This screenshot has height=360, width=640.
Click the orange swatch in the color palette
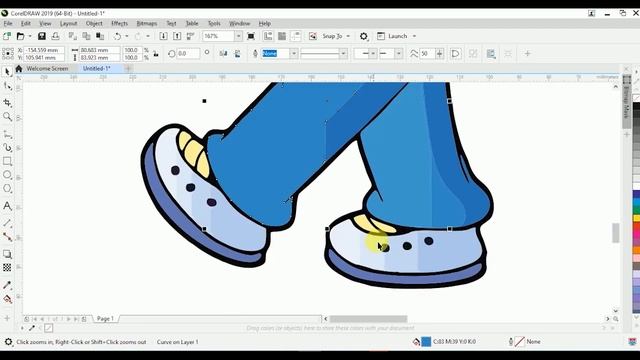coord(636,249)
